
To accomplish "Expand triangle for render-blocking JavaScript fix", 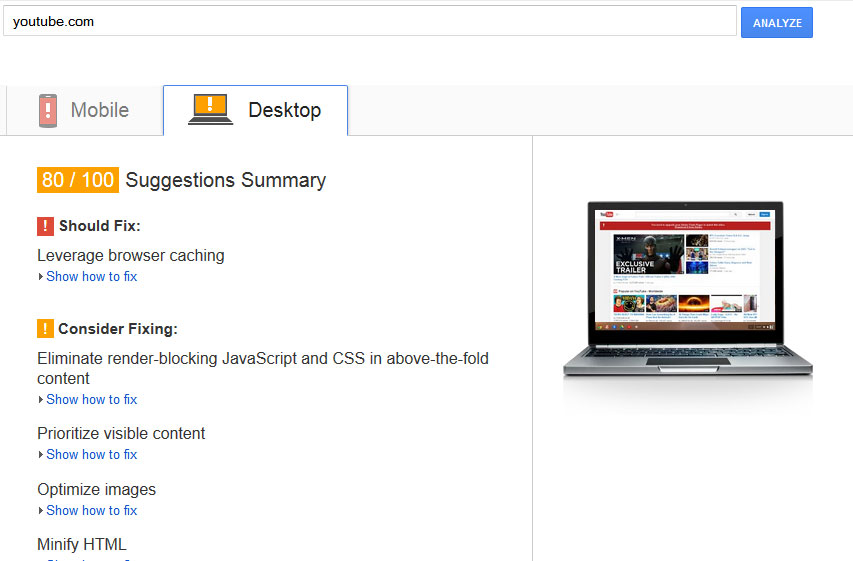I will (41, 399).
